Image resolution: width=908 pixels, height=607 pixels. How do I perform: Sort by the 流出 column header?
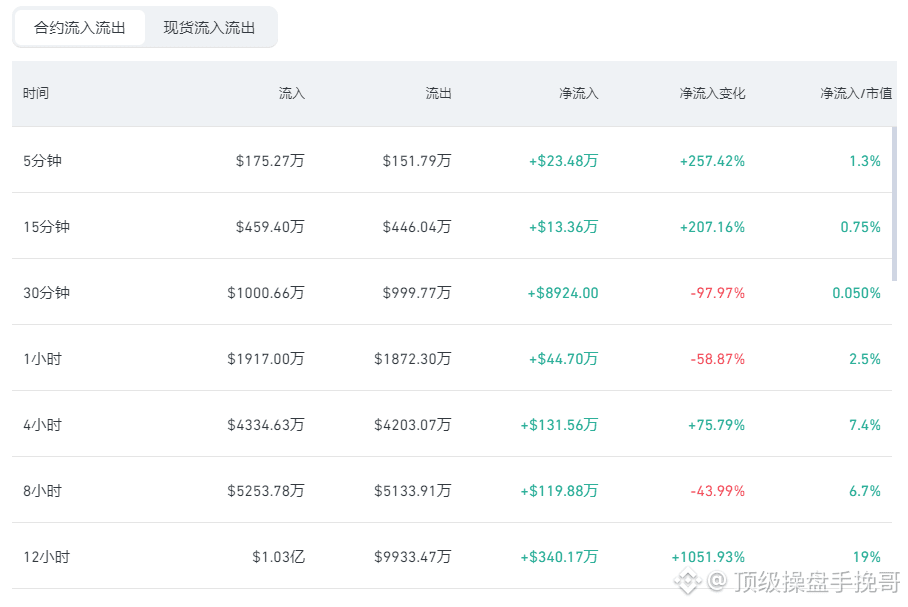point(438,93)
